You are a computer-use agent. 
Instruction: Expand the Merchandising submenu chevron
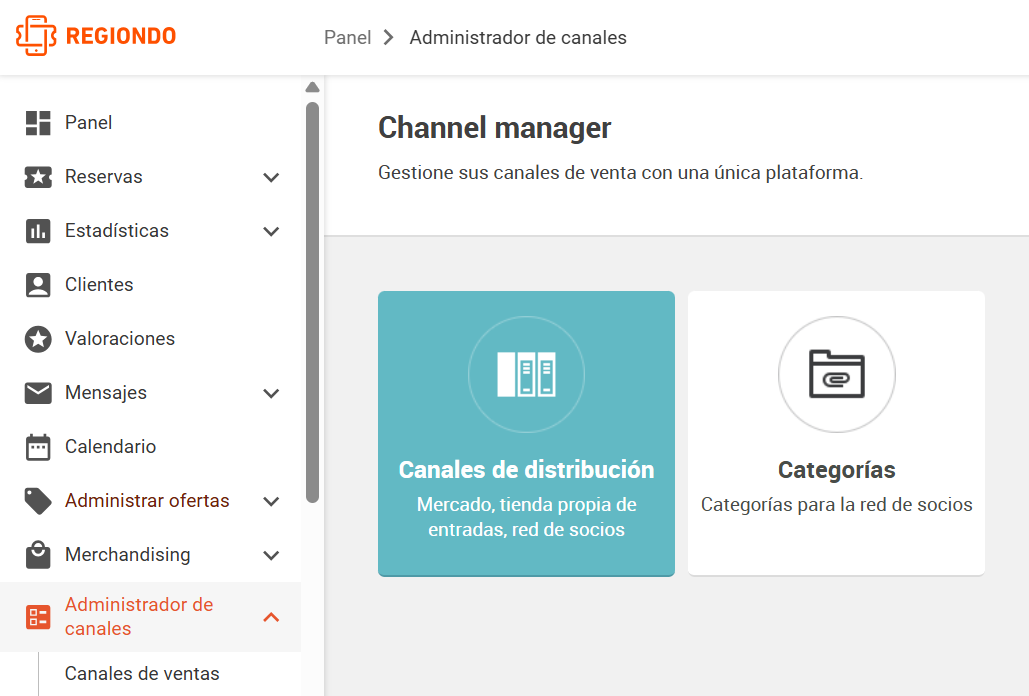(x=271, y=555)
